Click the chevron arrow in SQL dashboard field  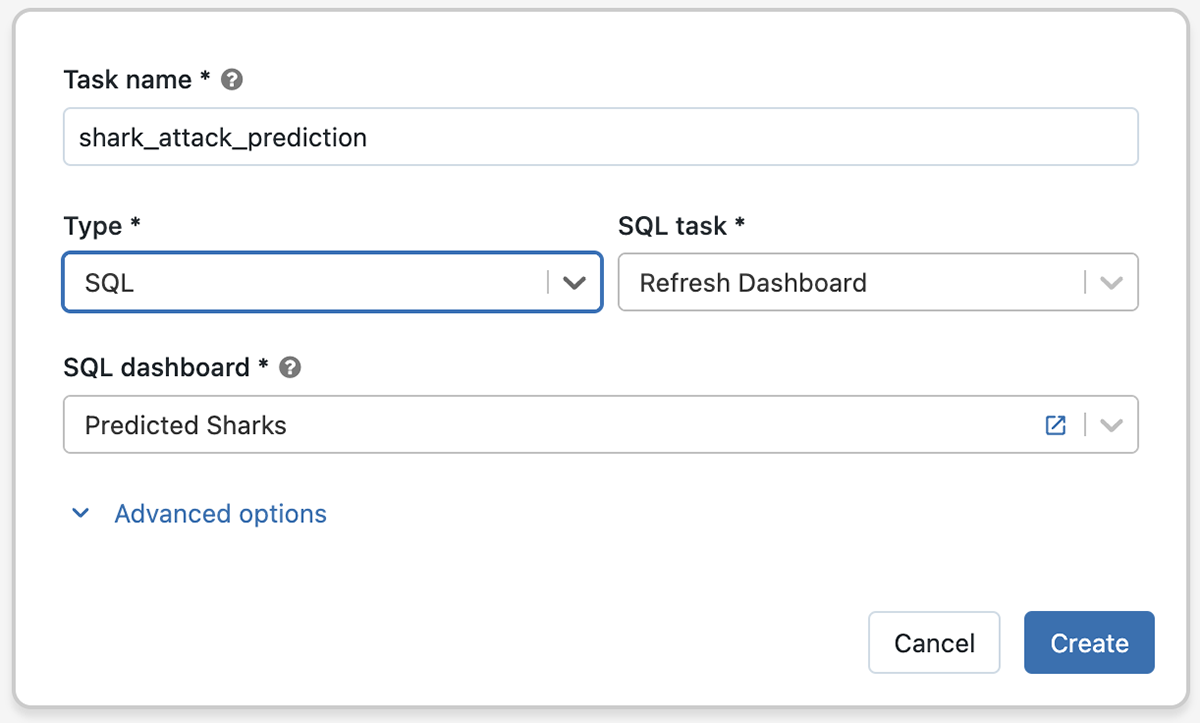(x=1111, y=425)
